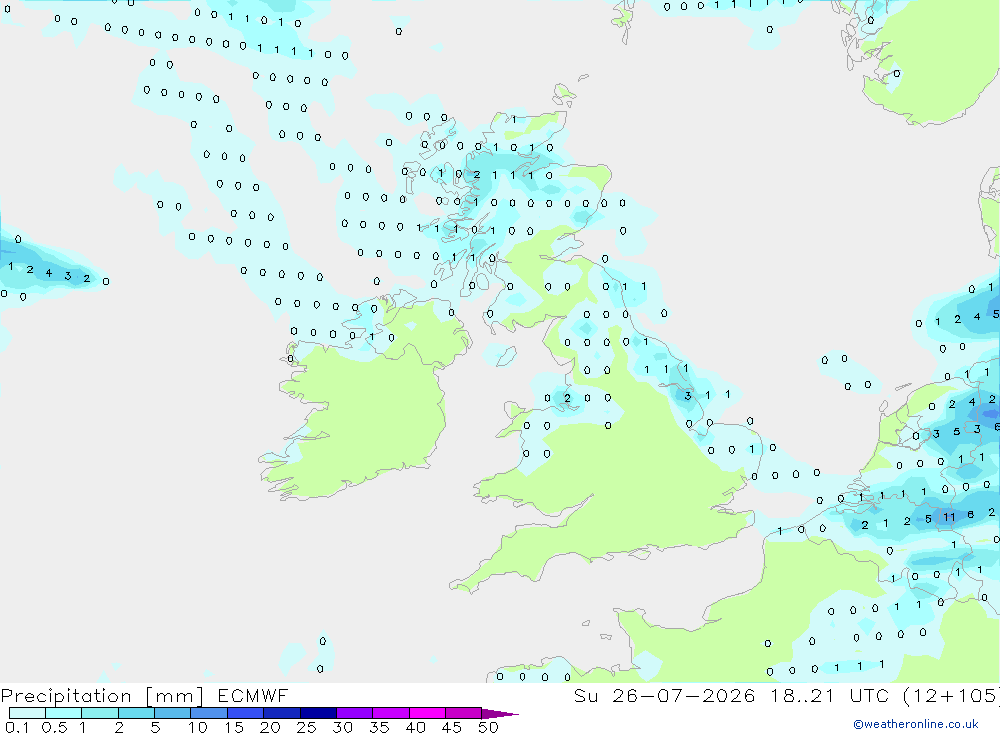This screenshot has height=733, width=1000.
Task: Select the 2–5 mm legend color box
Action: pos(136,713)
